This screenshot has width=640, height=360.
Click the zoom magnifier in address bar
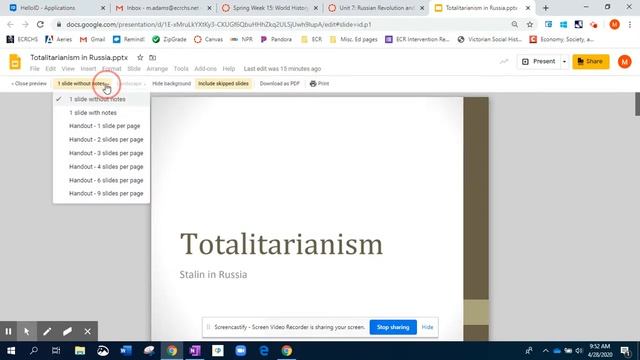(515, 24)
